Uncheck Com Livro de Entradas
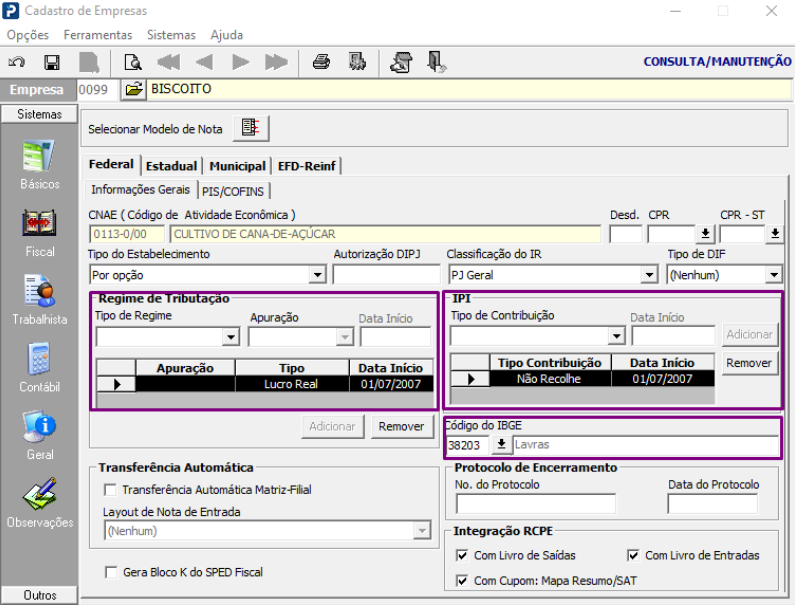The width and height of the screenshot is (795, 605). (x=634, y=555)
